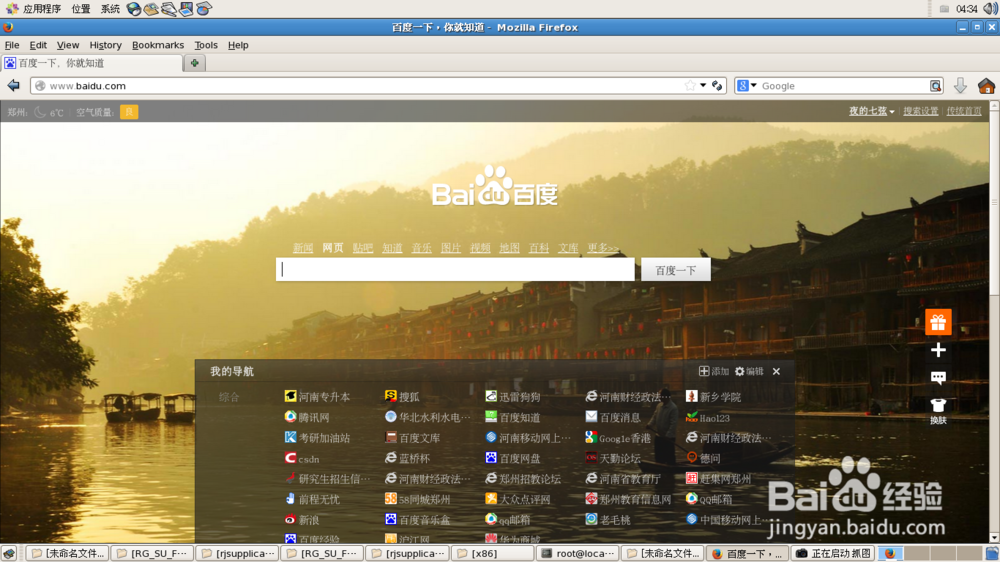Click the orange gift box icon
This screenshot has width=1000, height=562.
point(938,322)
